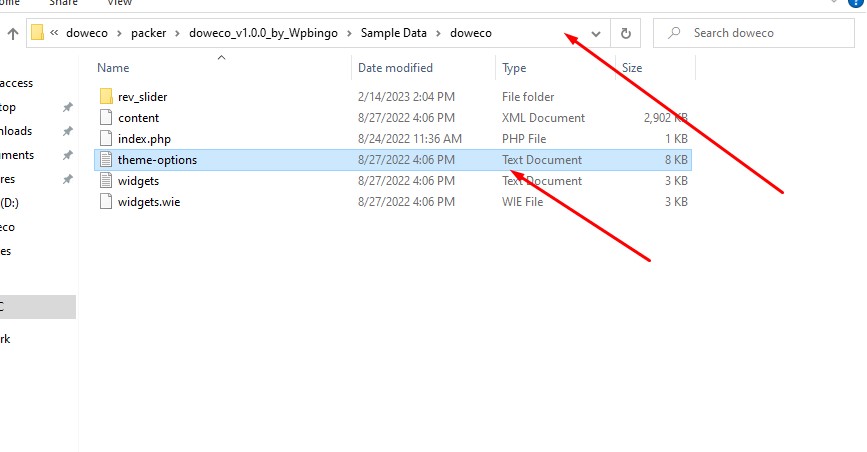Click in the Search doweco field

754,33
